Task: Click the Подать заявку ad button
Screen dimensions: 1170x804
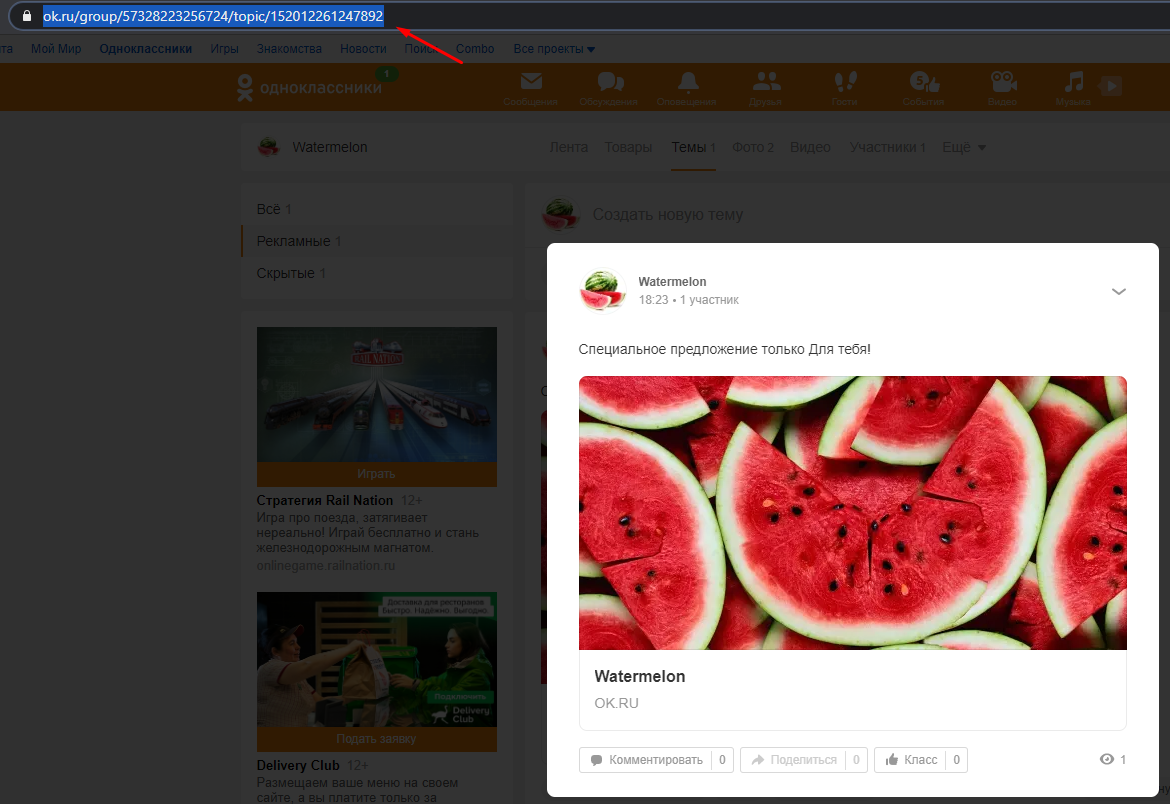Action: point(377,739)
